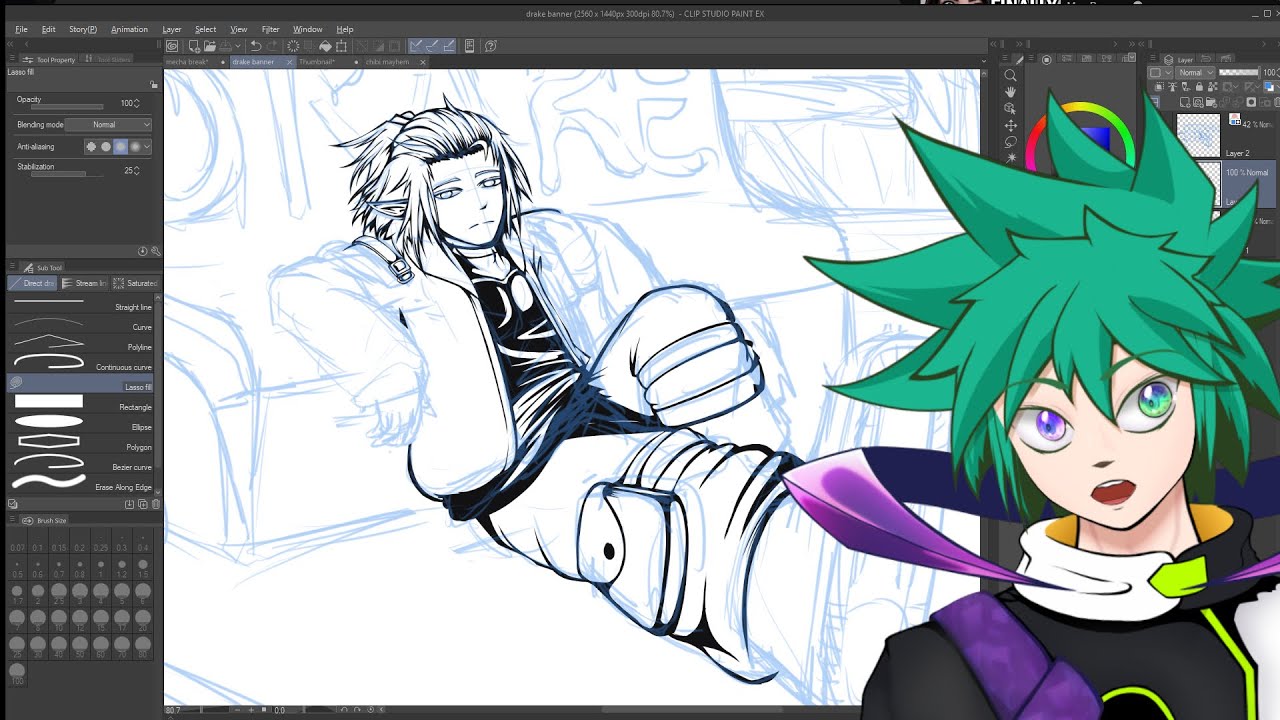Open the layer blending mode Normal dropdown

[1195, 73]
